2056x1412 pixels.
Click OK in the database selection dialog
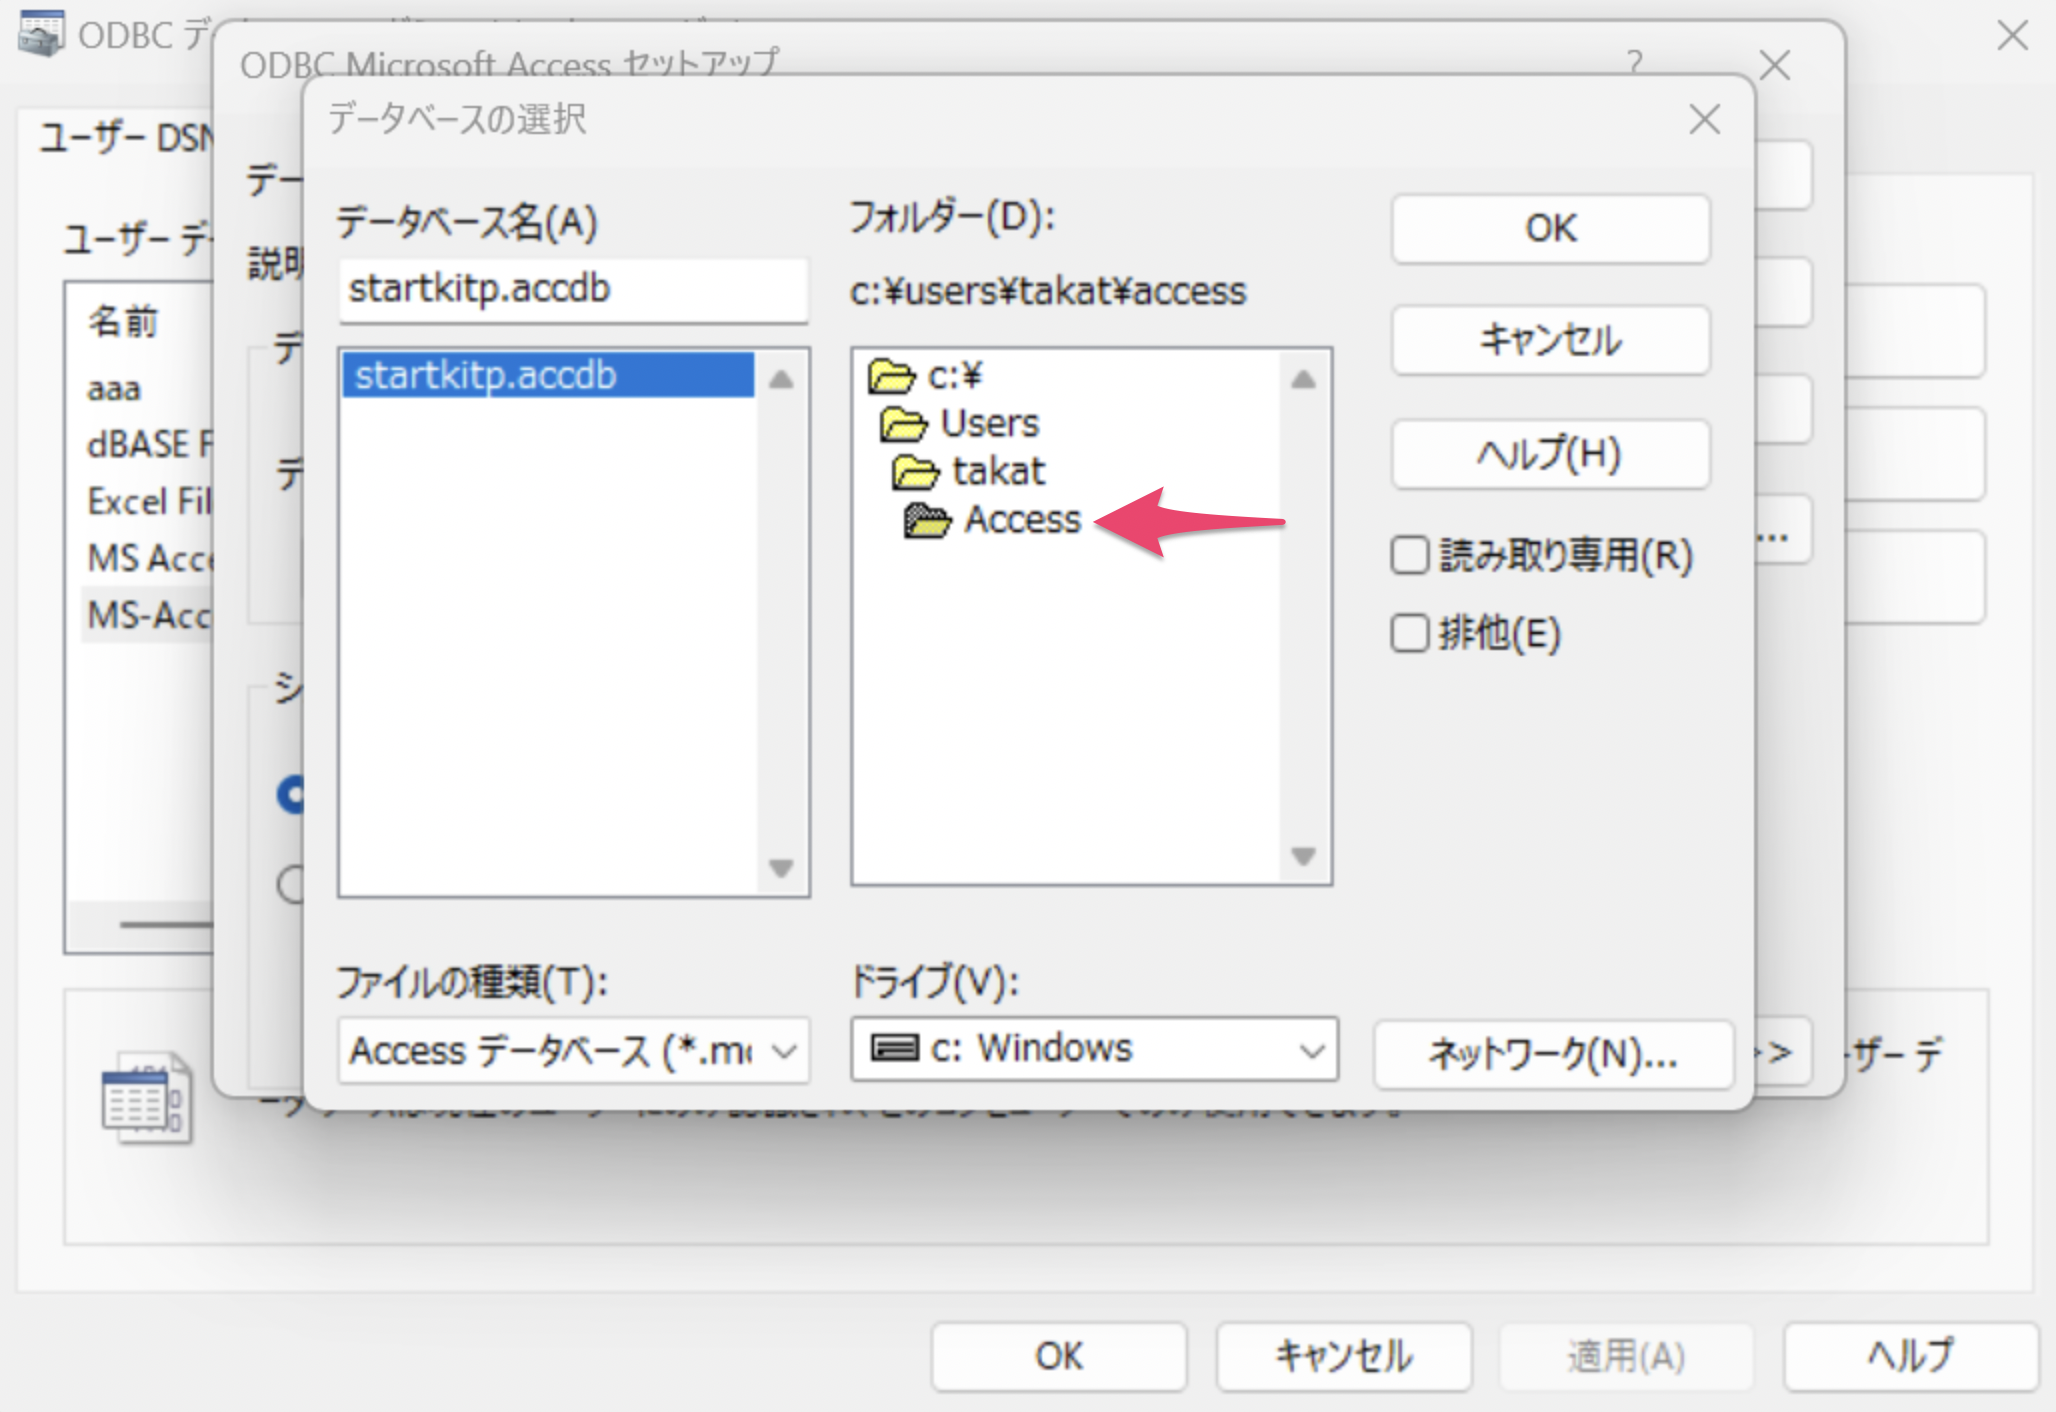point(1550,229)
